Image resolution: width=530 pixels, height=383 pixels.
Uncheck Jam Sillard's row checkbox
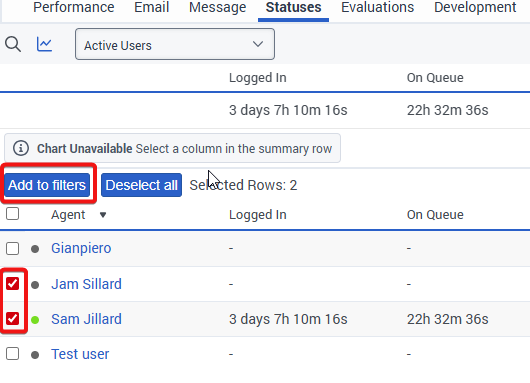pos(13,284)
